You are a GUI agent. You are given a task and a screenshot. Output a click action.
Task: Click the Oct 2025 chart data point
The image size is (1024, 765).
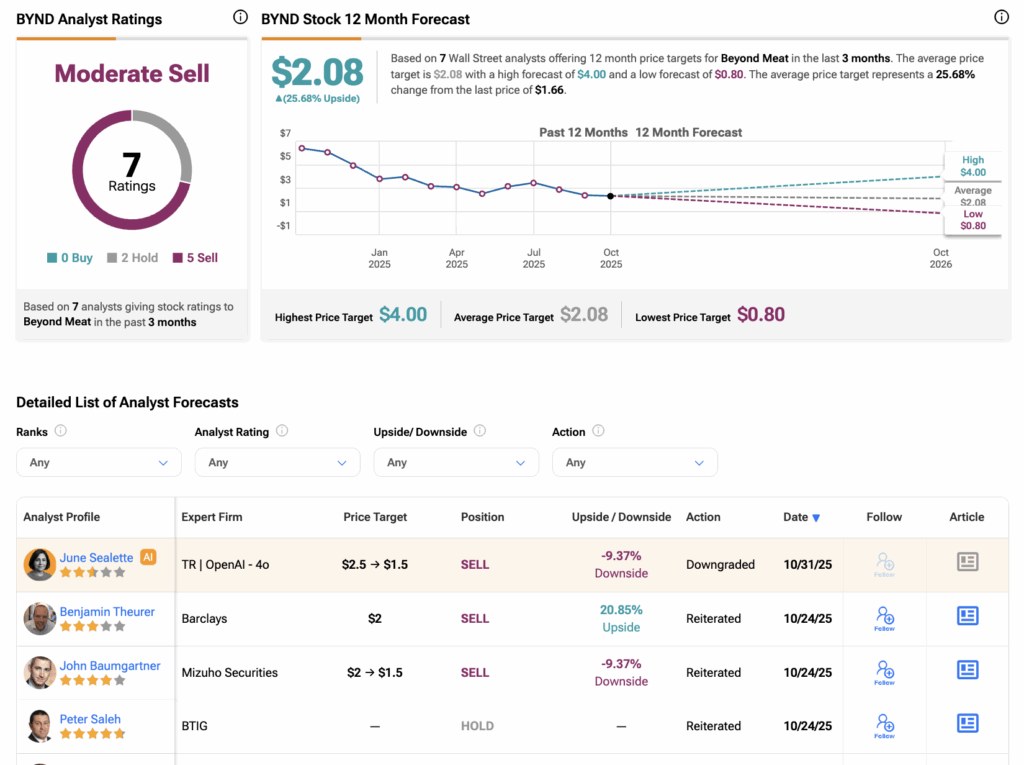[611, 196]
